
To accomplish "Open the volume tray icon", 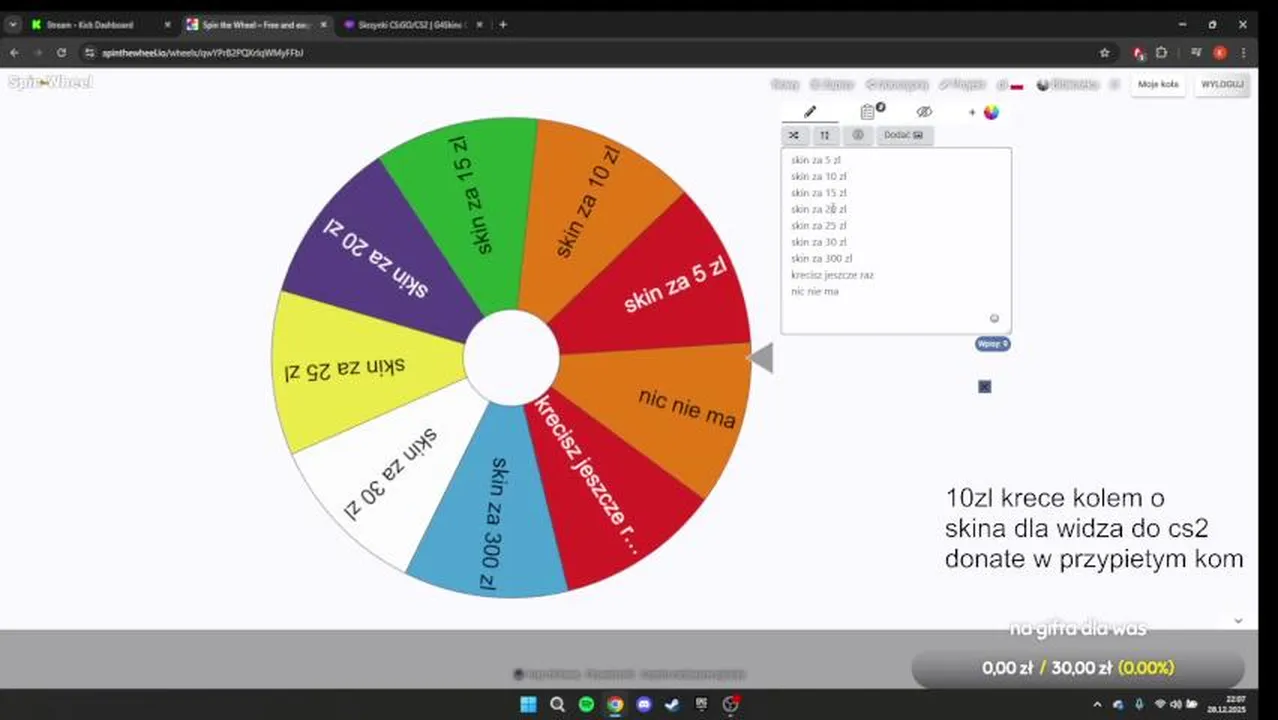I will point(1175,704).
